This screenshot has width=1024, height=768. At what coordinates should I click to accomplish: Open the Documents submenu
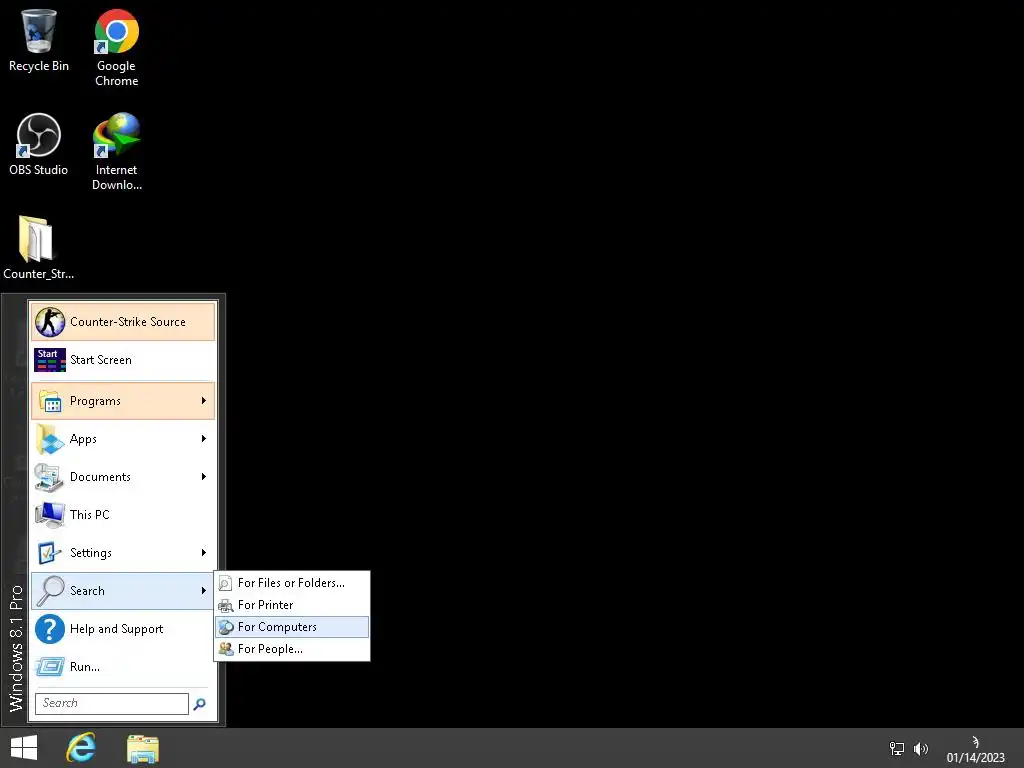pos(123,477)
